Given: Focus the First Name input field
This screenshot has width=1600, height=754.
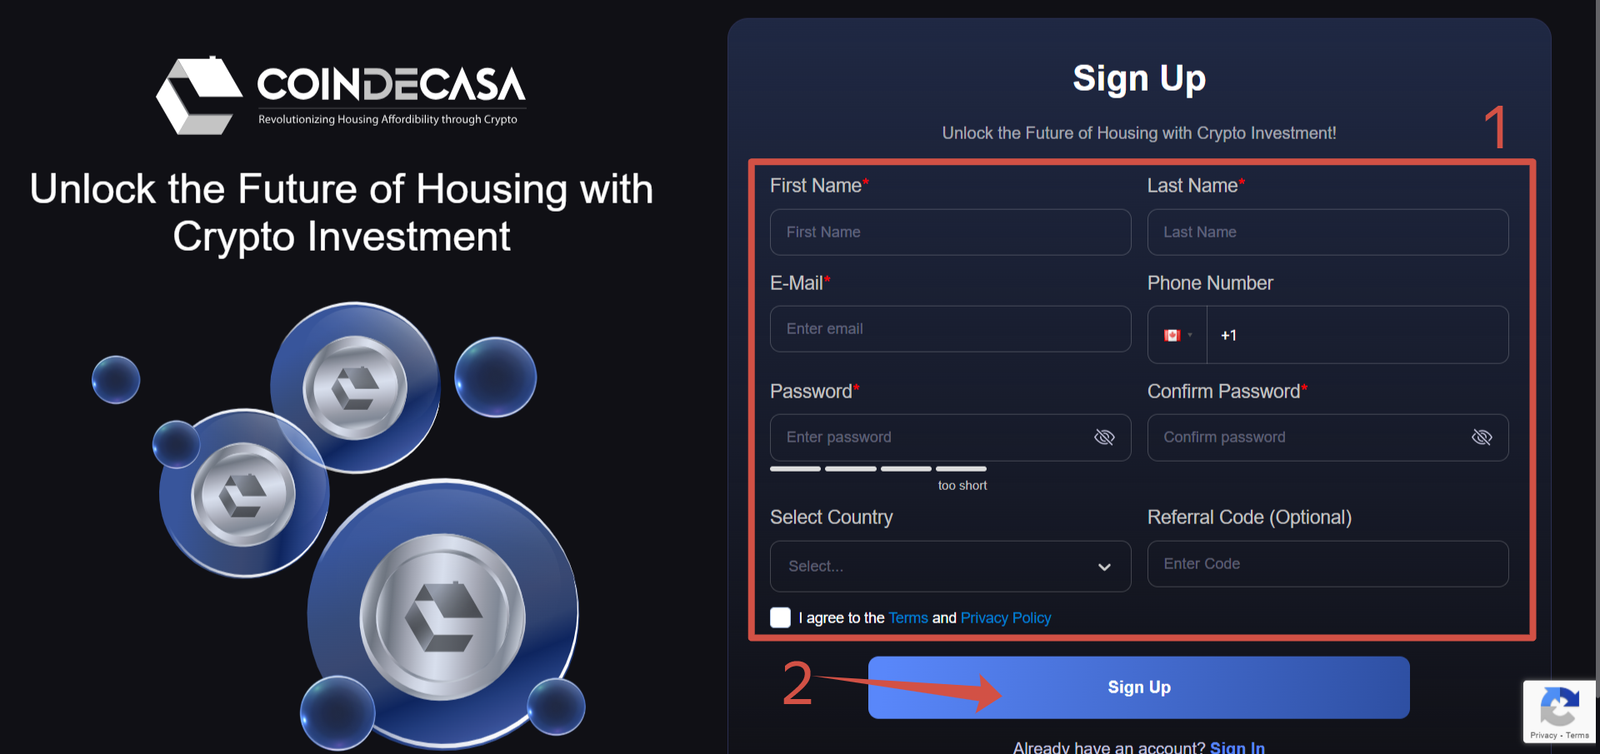Looking at the screenshot, I should (950, 232).
